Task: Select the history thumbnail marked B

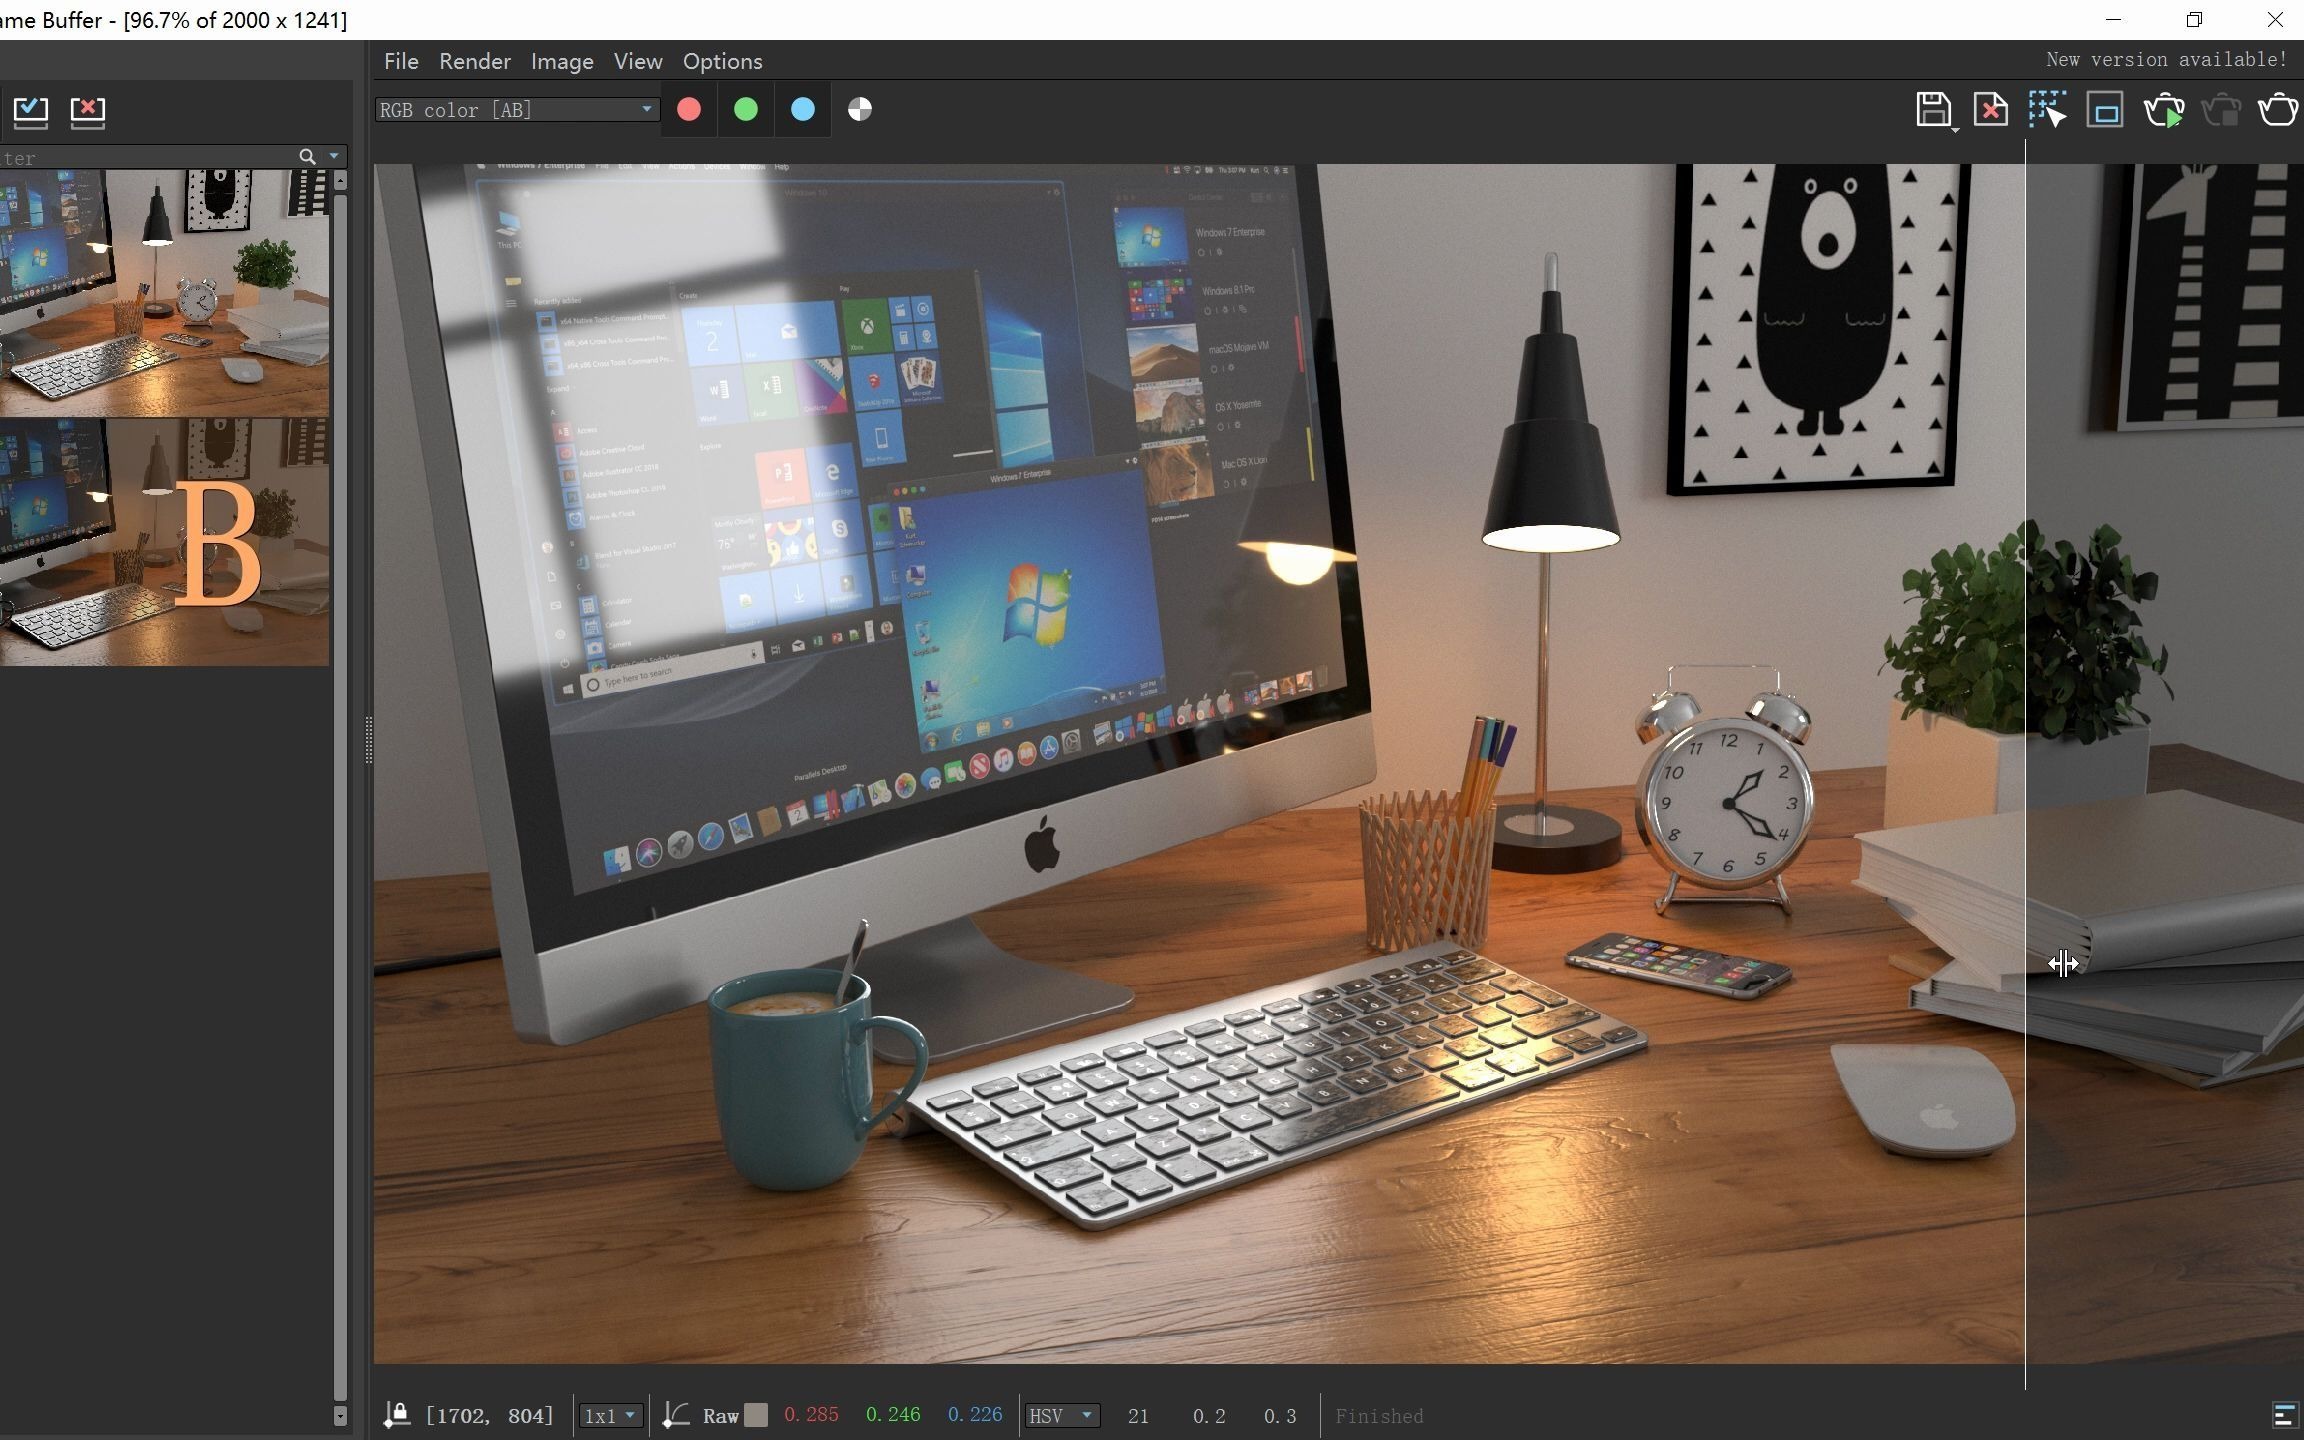Action: (x=164, y=543)
